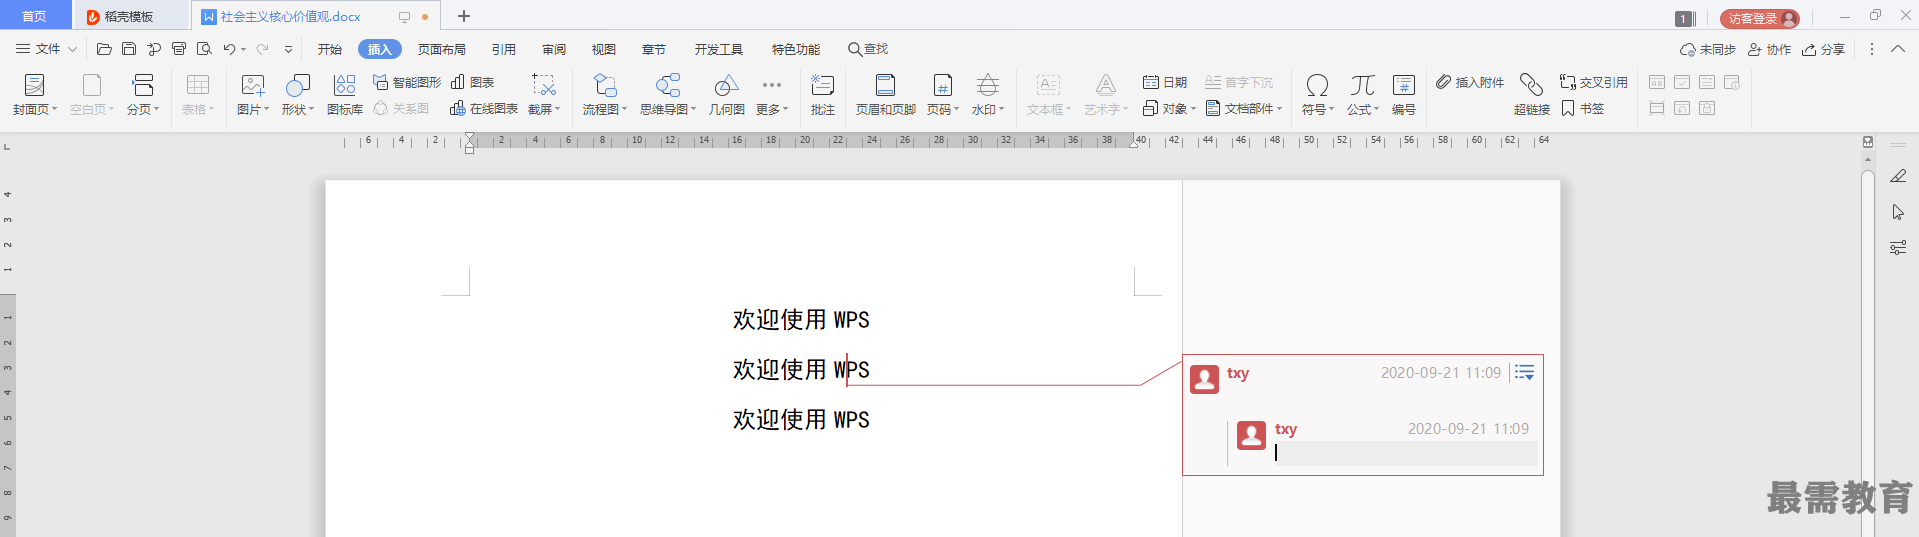This screenshot has height=537, width=1919.
Task: Click the 访客登录 guest login button
Action: [1759, 18]
